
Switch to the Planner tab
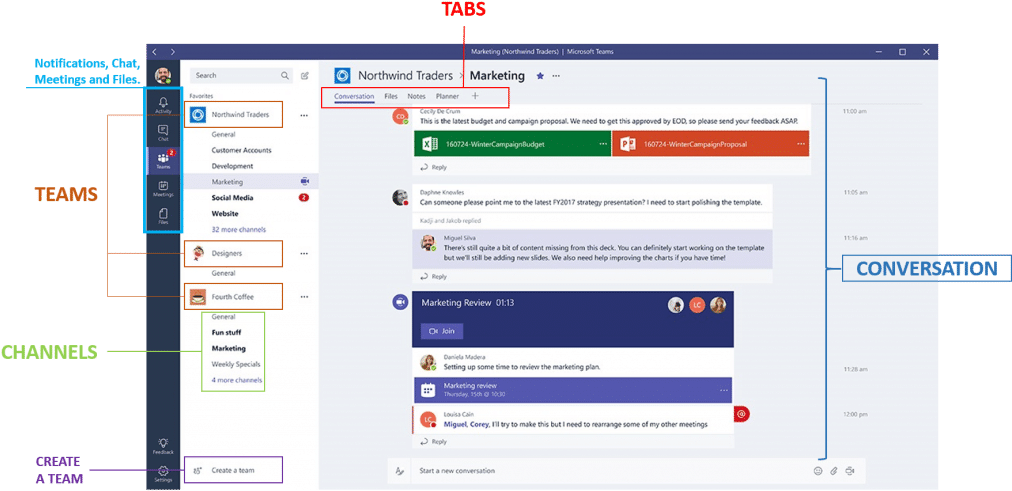coord(447,96)
